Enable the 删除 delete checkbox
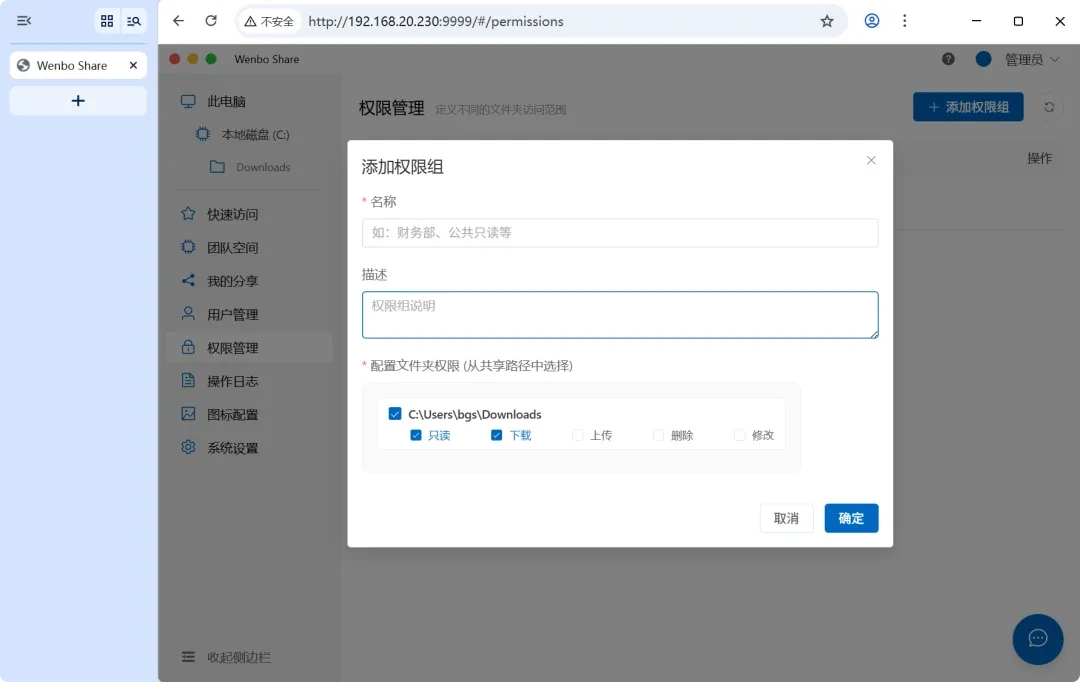Image resolution: width=1080 pixels, height=682 pixels. click(658, 435)
